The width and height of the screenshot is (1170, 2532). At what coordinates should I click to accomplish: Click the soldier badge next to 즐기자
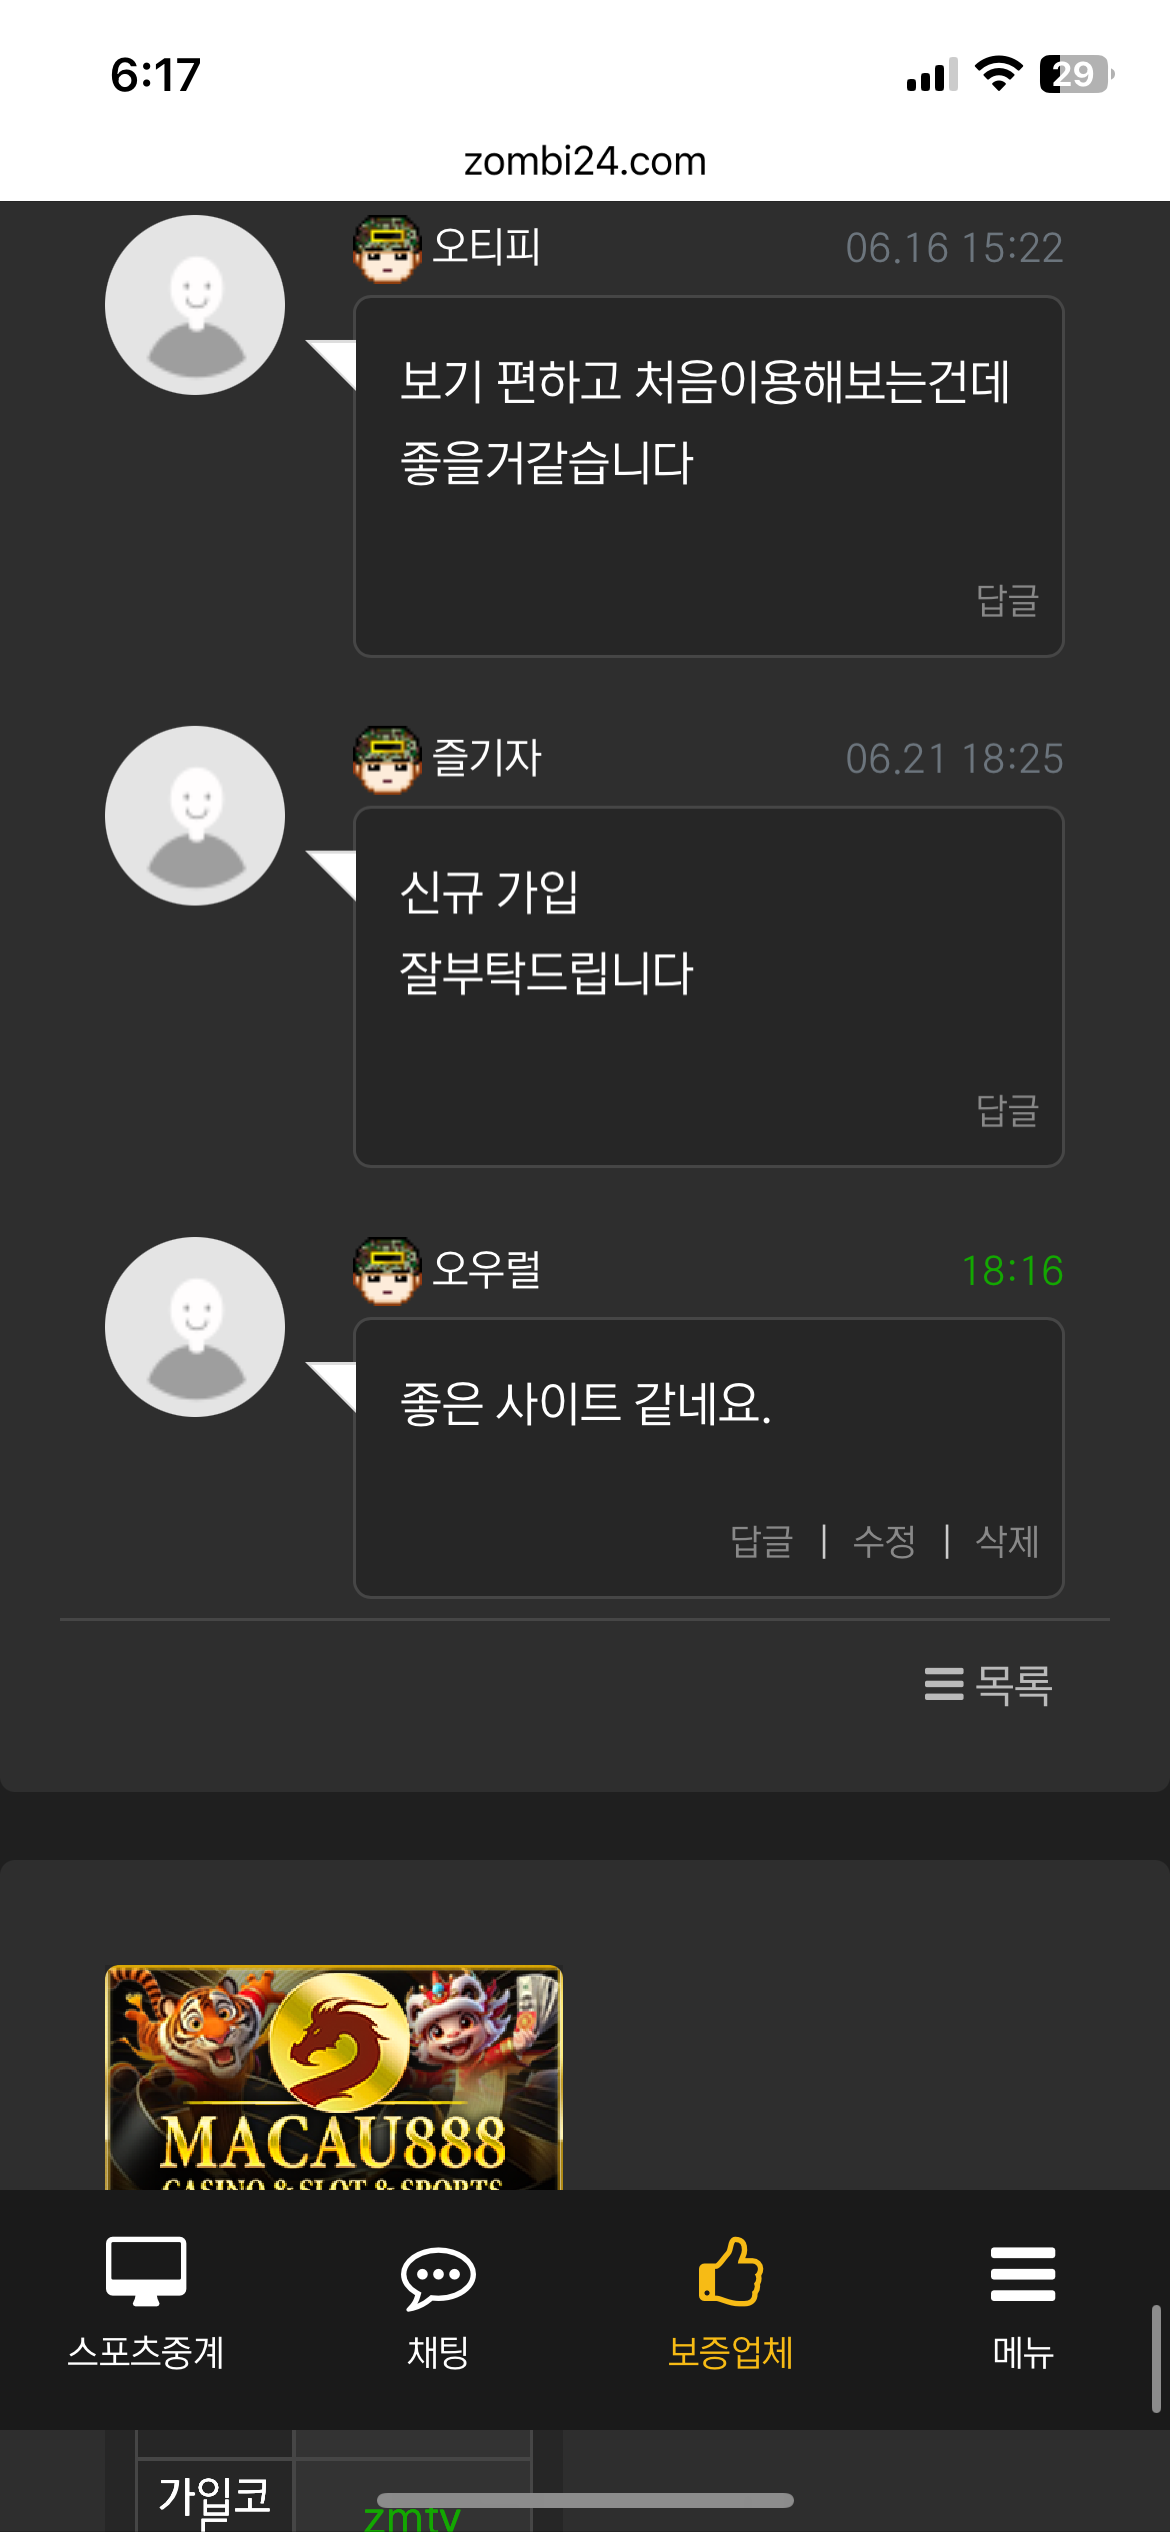pyautogui.click(x=387, y=760)
